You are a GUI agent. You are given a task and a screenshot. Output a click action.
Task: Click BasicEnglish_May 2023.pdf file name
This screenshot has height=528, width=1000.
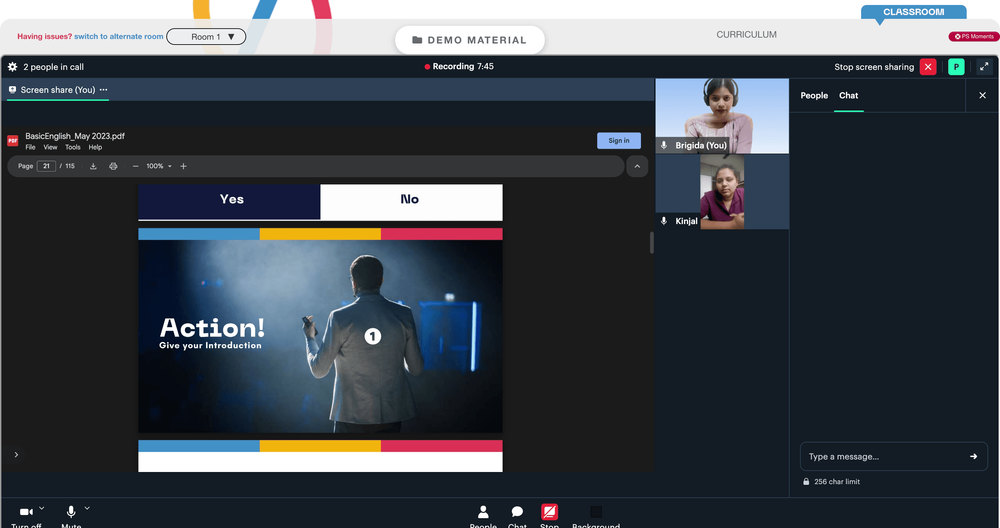[x=75, y=136]
